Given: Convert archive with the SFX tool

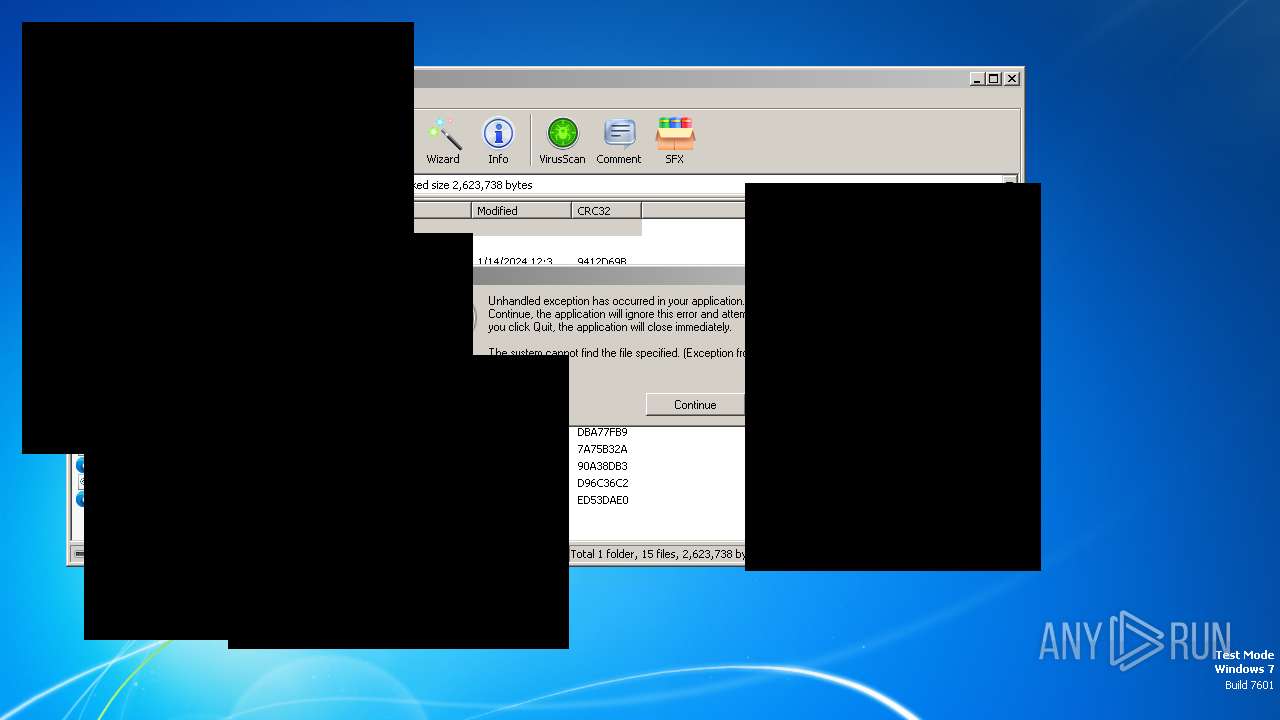Looking at the screenshot, I should pyautogui.click(x=675, y=141).
